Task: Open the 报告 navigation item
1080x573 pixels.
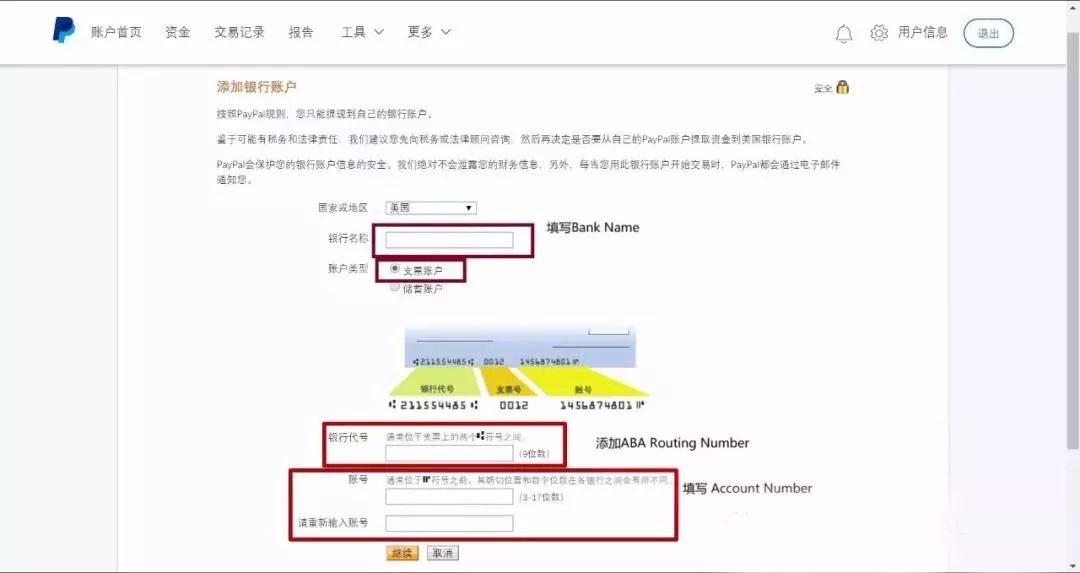Action: tap(301, 32)
